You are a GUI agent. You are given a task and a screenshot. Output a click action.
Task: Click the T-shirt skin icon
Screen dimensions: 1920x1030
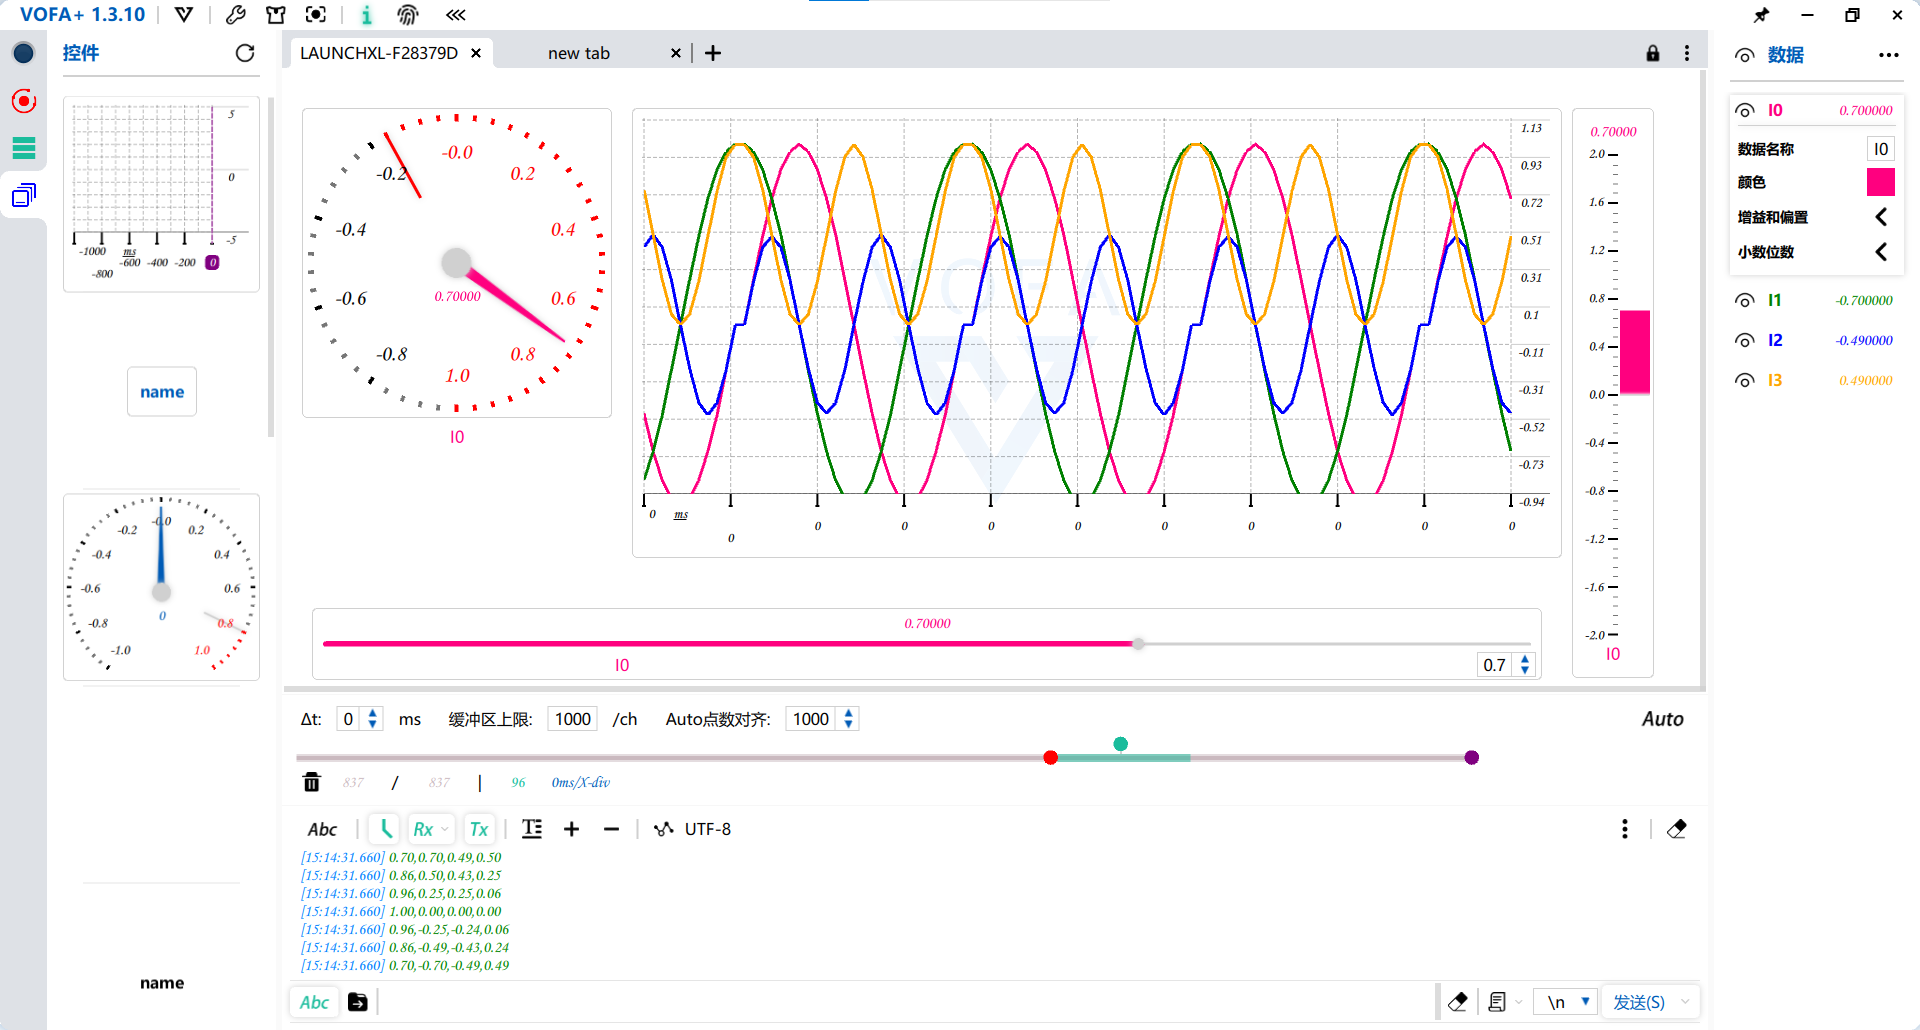tap(275, 15)
